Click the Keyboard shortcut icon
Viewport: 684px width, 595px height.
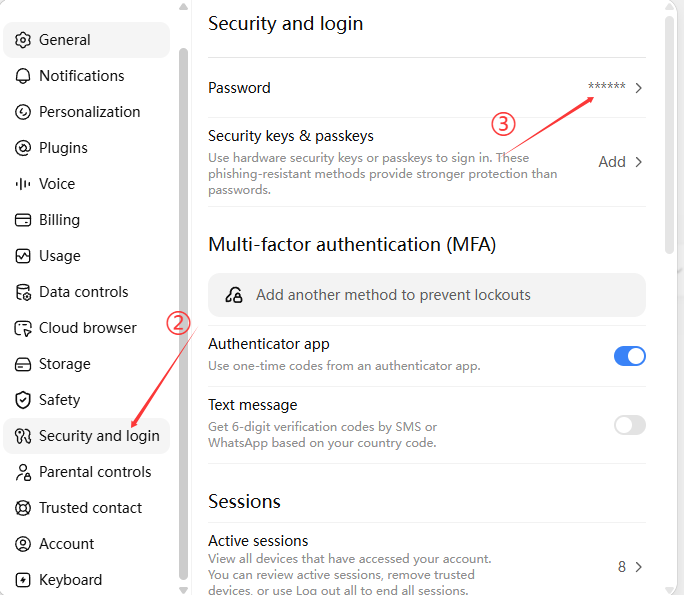[x=23, y=580]
